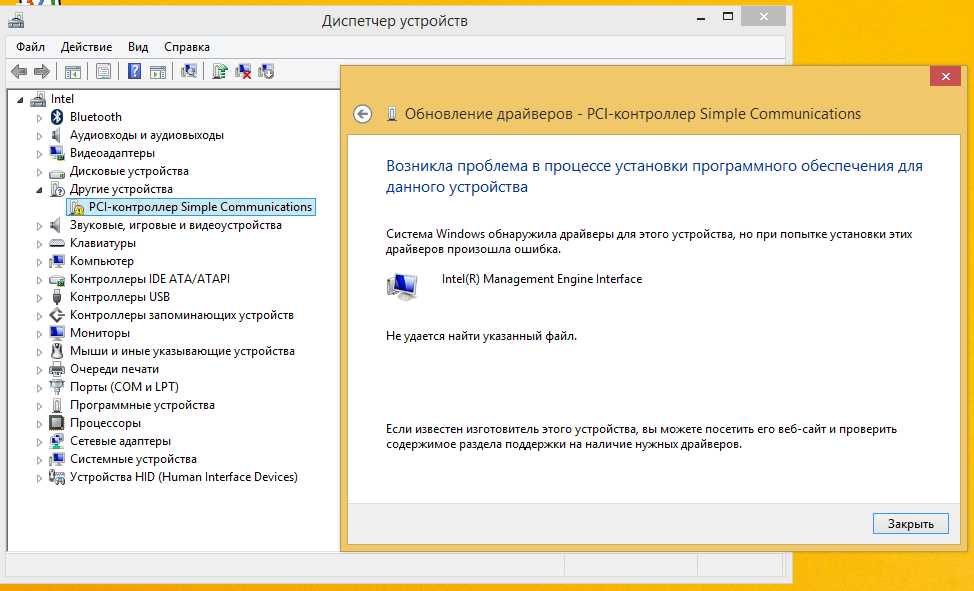This screenshot has height=591, width=974.
Task: Maximize the Диспетчер устройств window
Action: [x=728, y=17]
